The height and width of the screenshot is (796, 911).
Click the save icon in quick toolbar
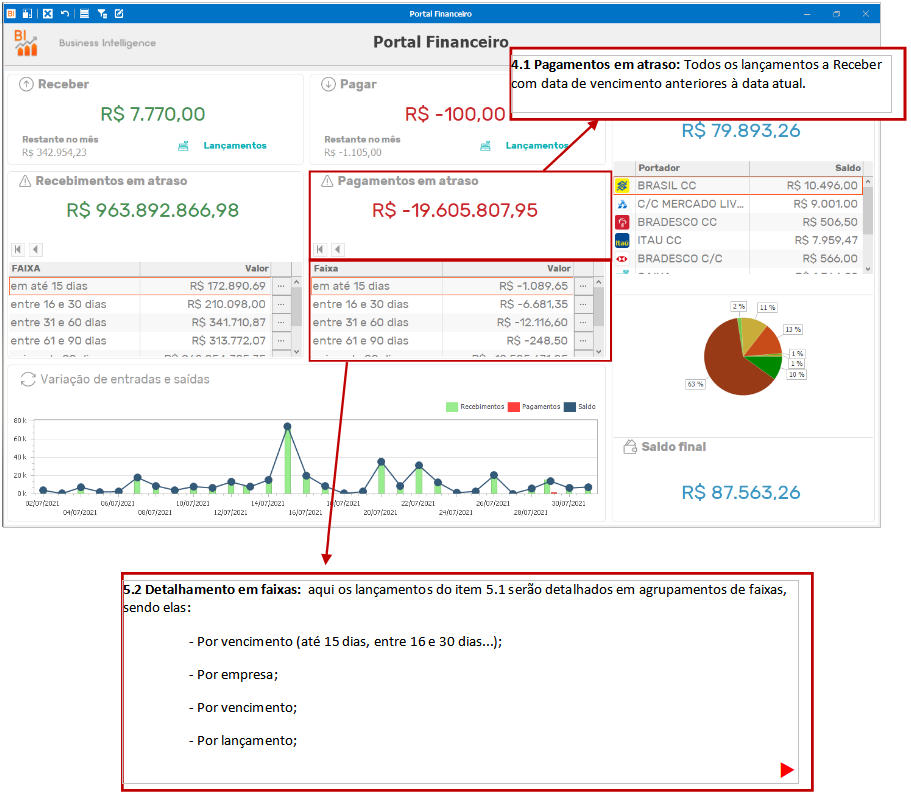27,13
